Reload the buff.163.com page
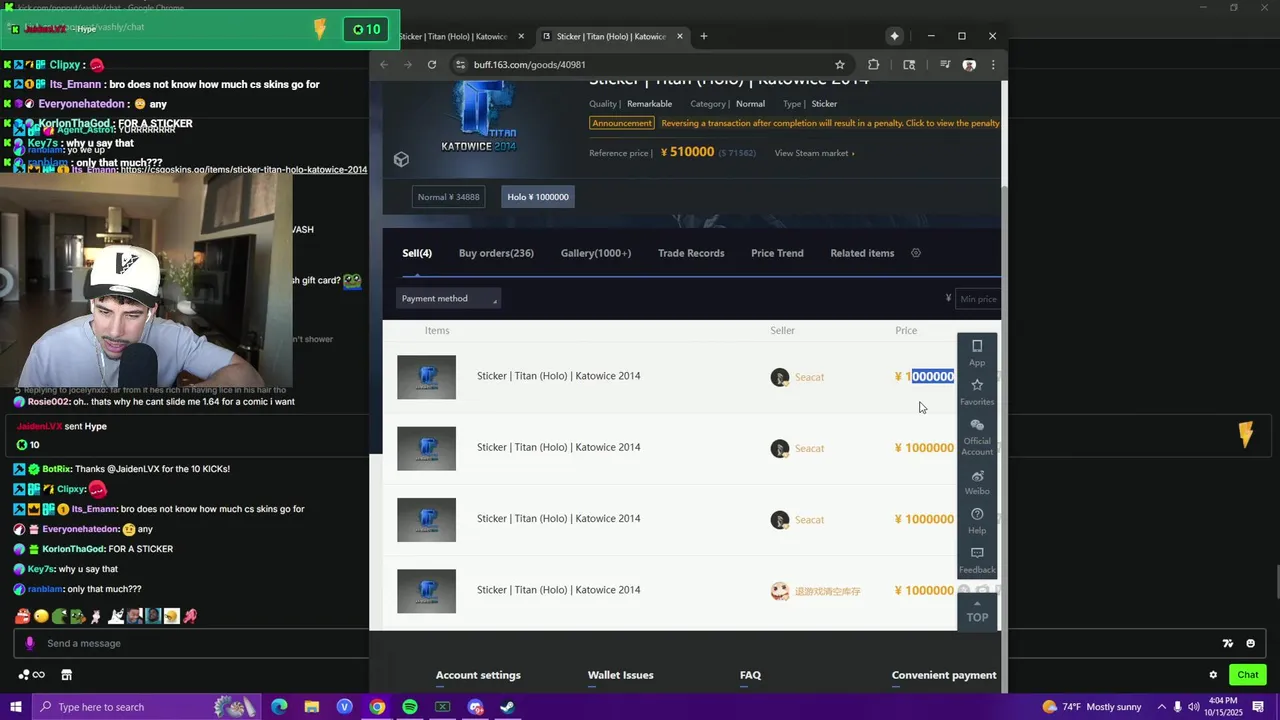This screenshot has width=1280, height=720. [431, 65]
